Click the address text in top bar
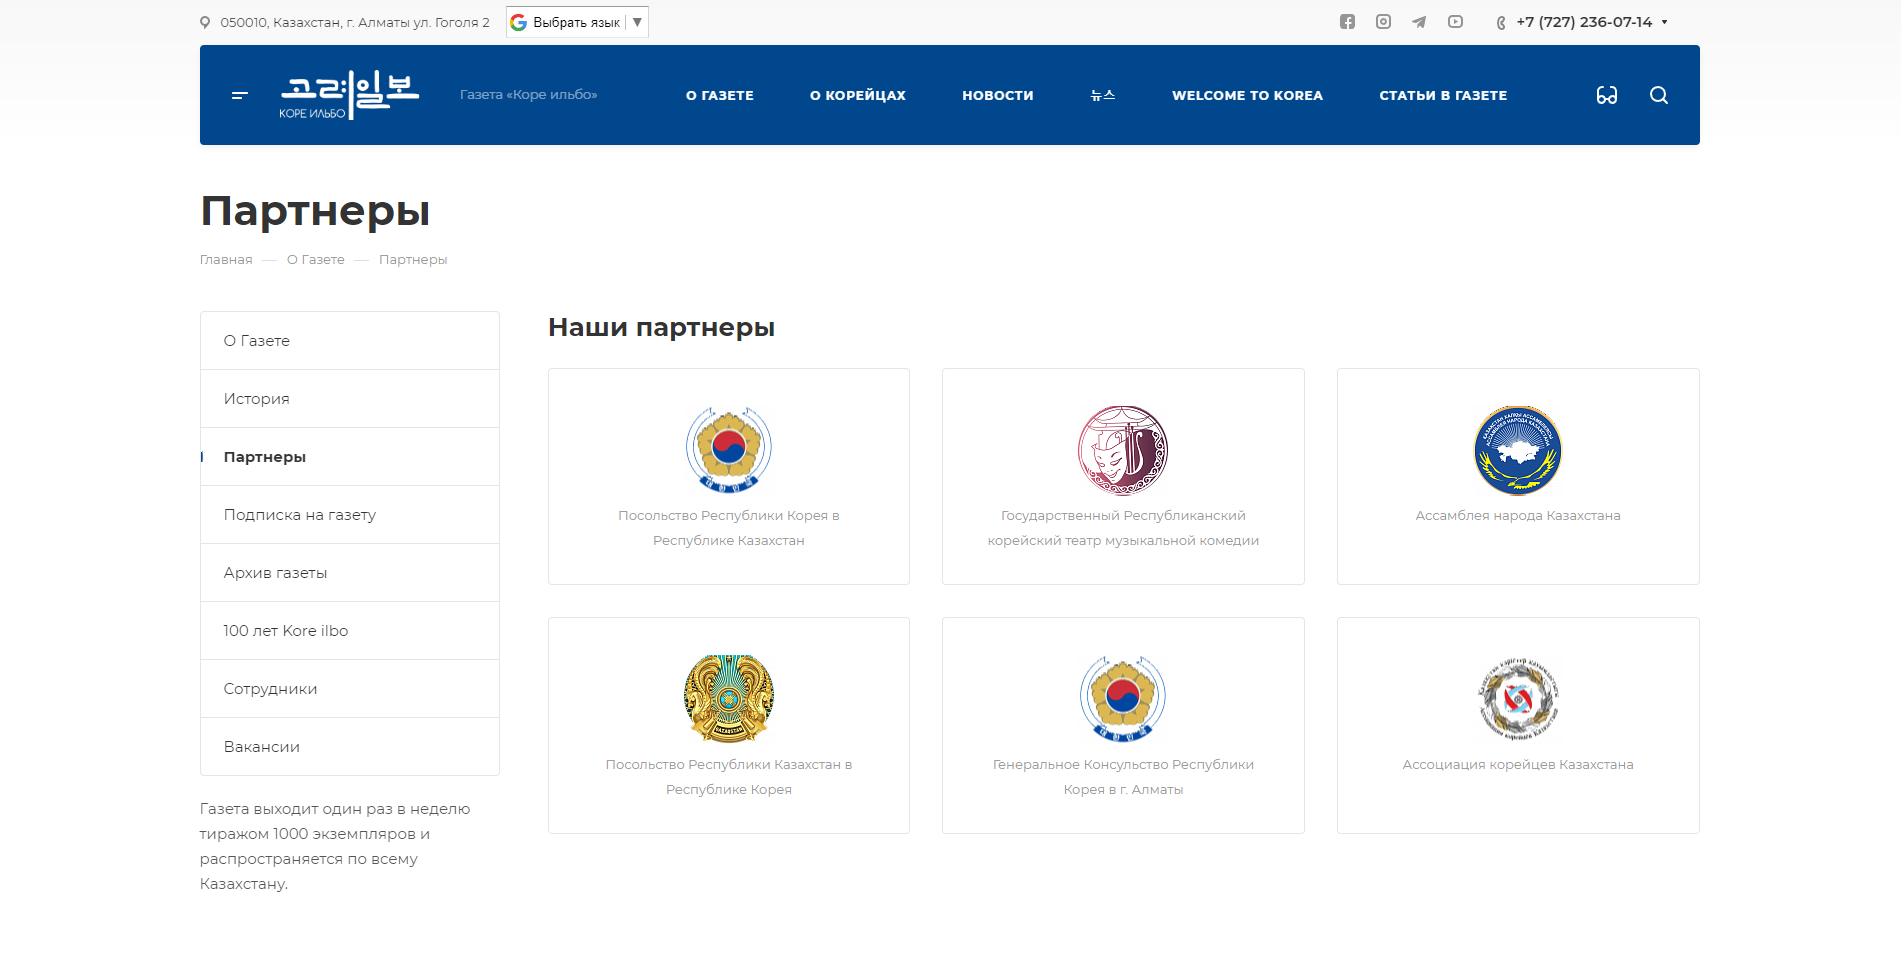Image resolution: width=1901 pixels, height=967 pixels. (355, 22)
